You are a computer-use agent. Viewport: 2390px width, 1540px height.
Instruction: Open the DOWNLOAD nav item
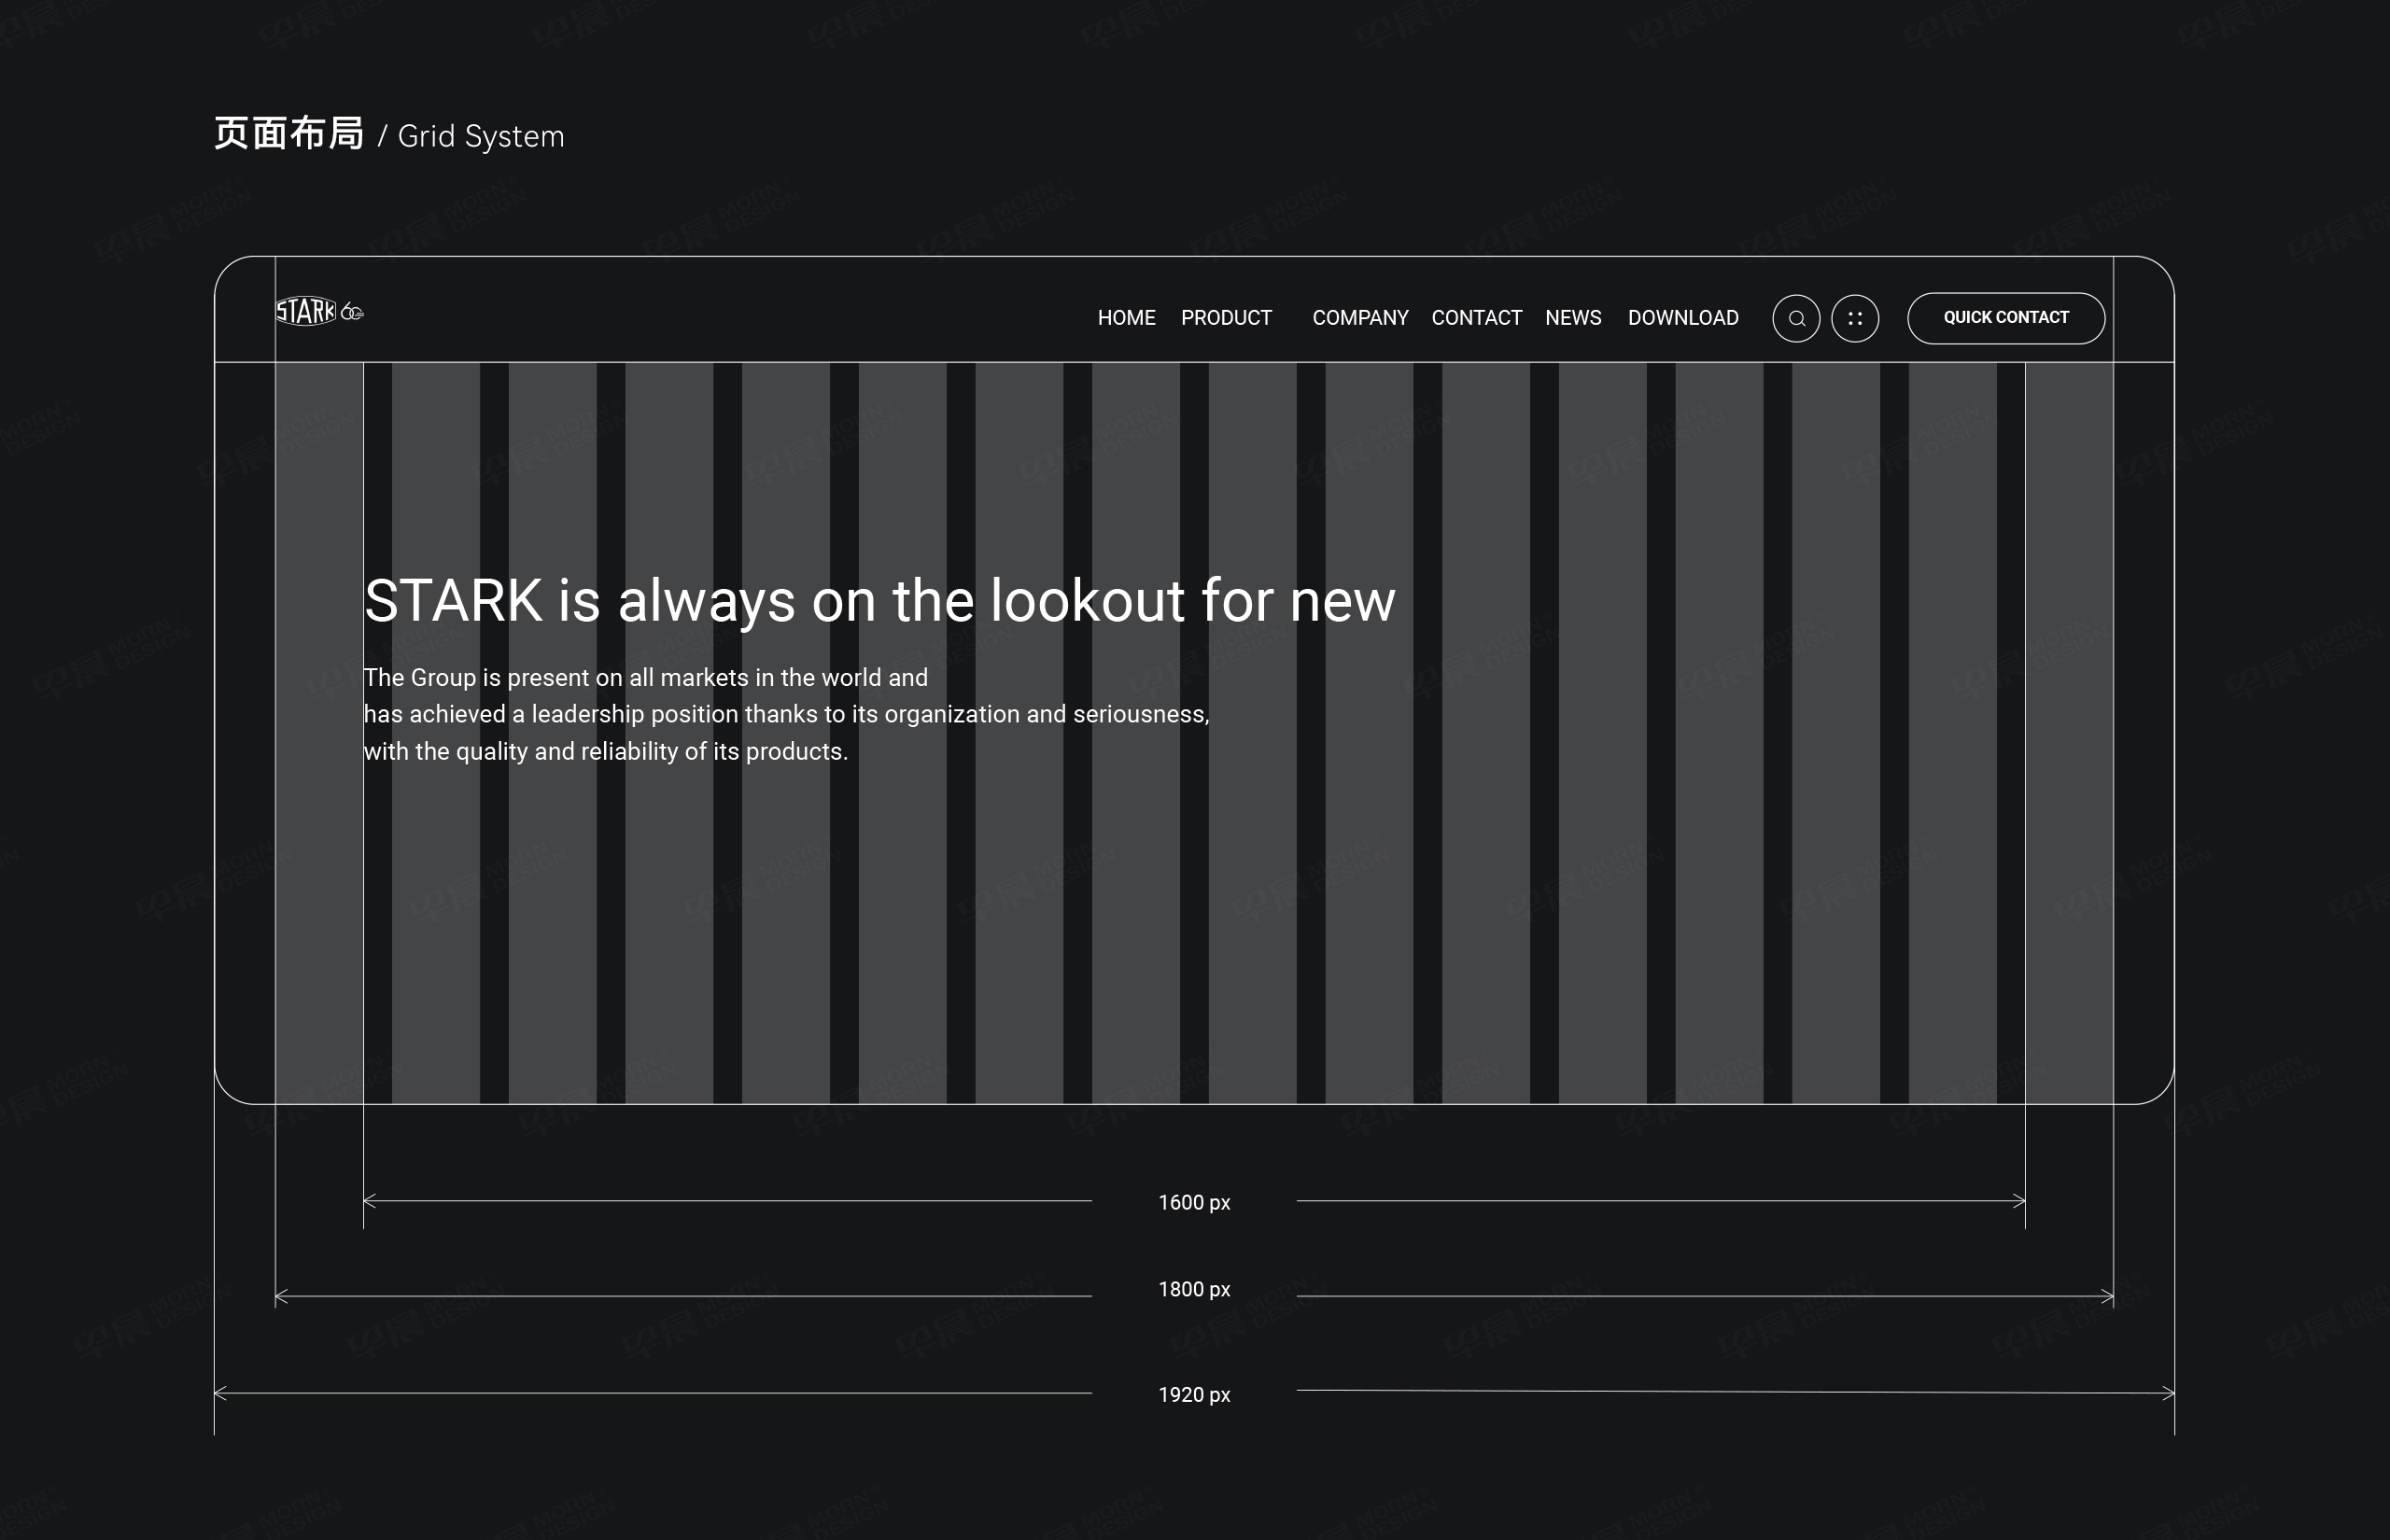[1683, 318]
